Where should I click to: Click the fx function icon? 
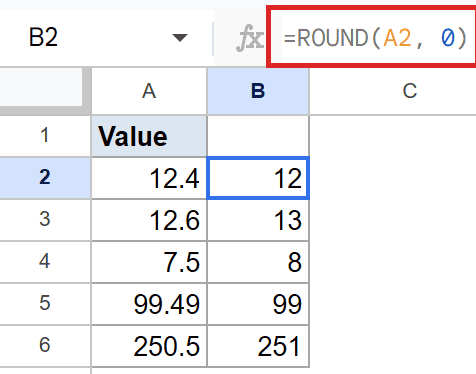click(x=250, y=38)
